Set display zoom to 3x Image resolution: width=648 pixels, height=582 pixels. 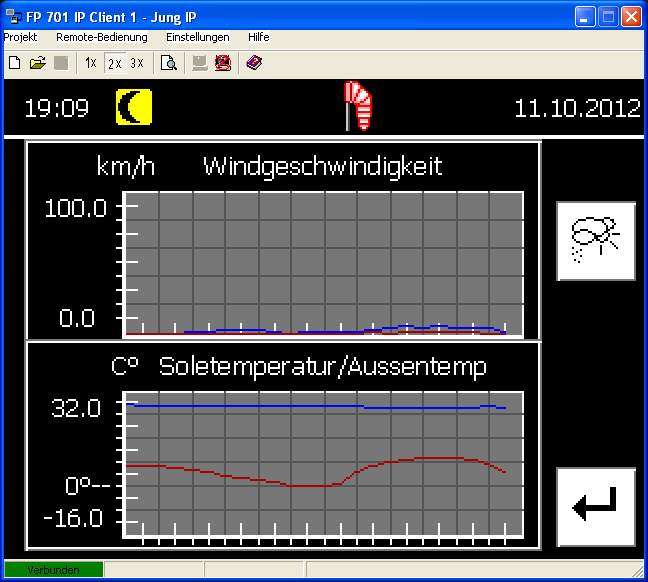click(137, 63)
